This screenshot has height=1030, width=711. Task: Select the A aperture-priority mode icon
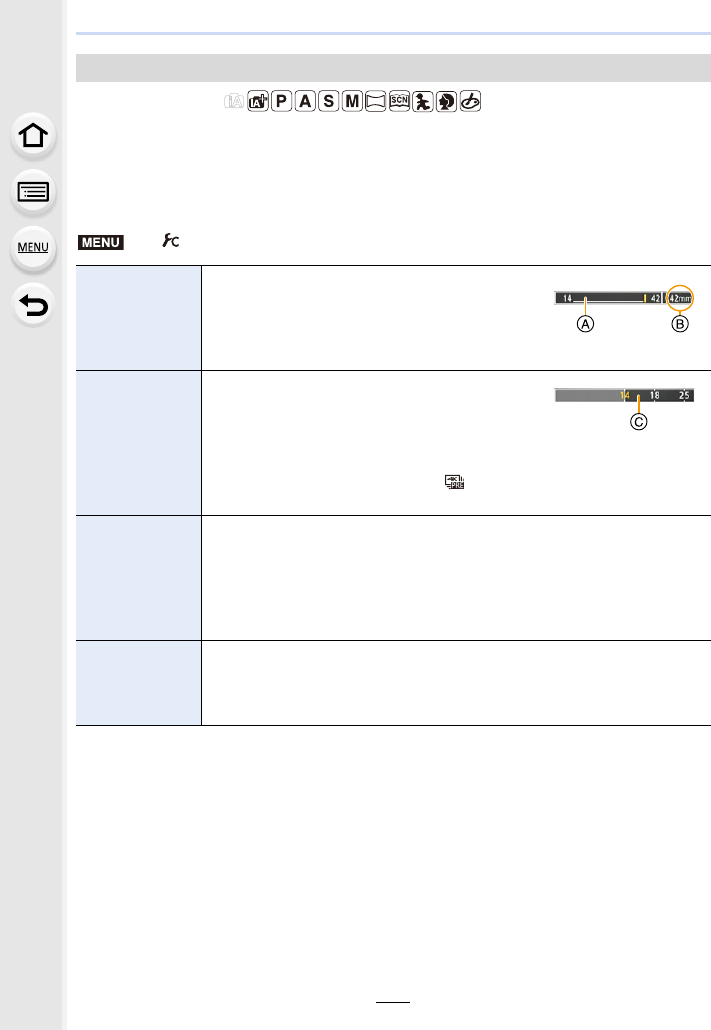click(x=303, y=104)
